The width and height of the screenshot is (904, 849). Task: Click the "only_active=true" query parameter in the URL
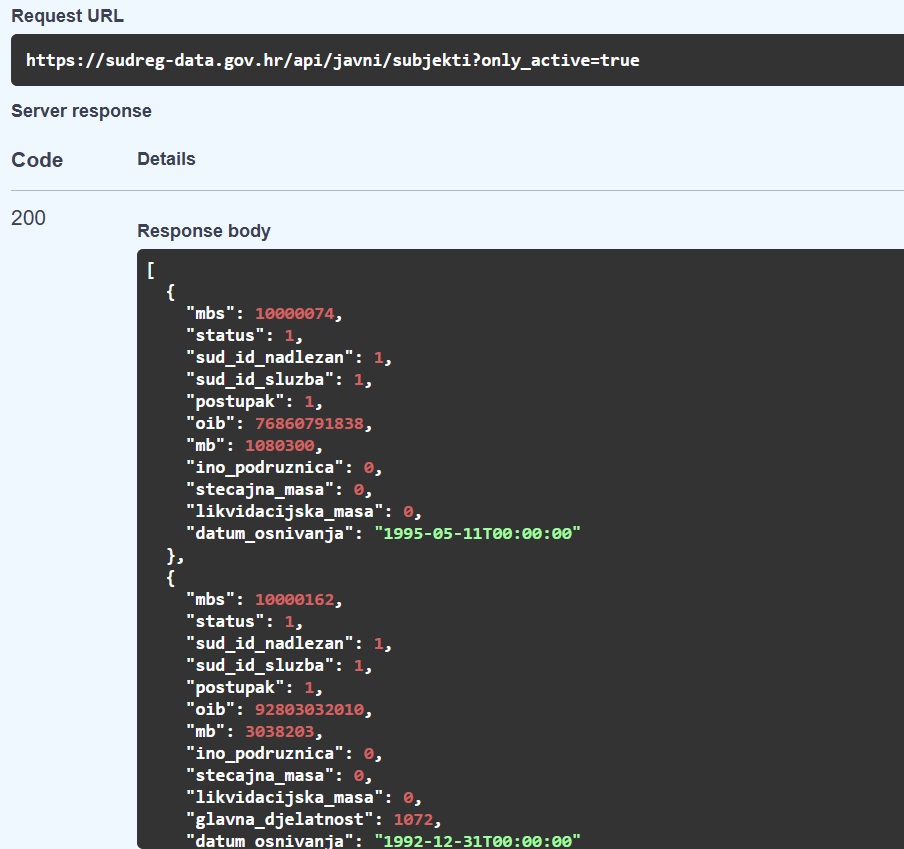tap(560, 60)
